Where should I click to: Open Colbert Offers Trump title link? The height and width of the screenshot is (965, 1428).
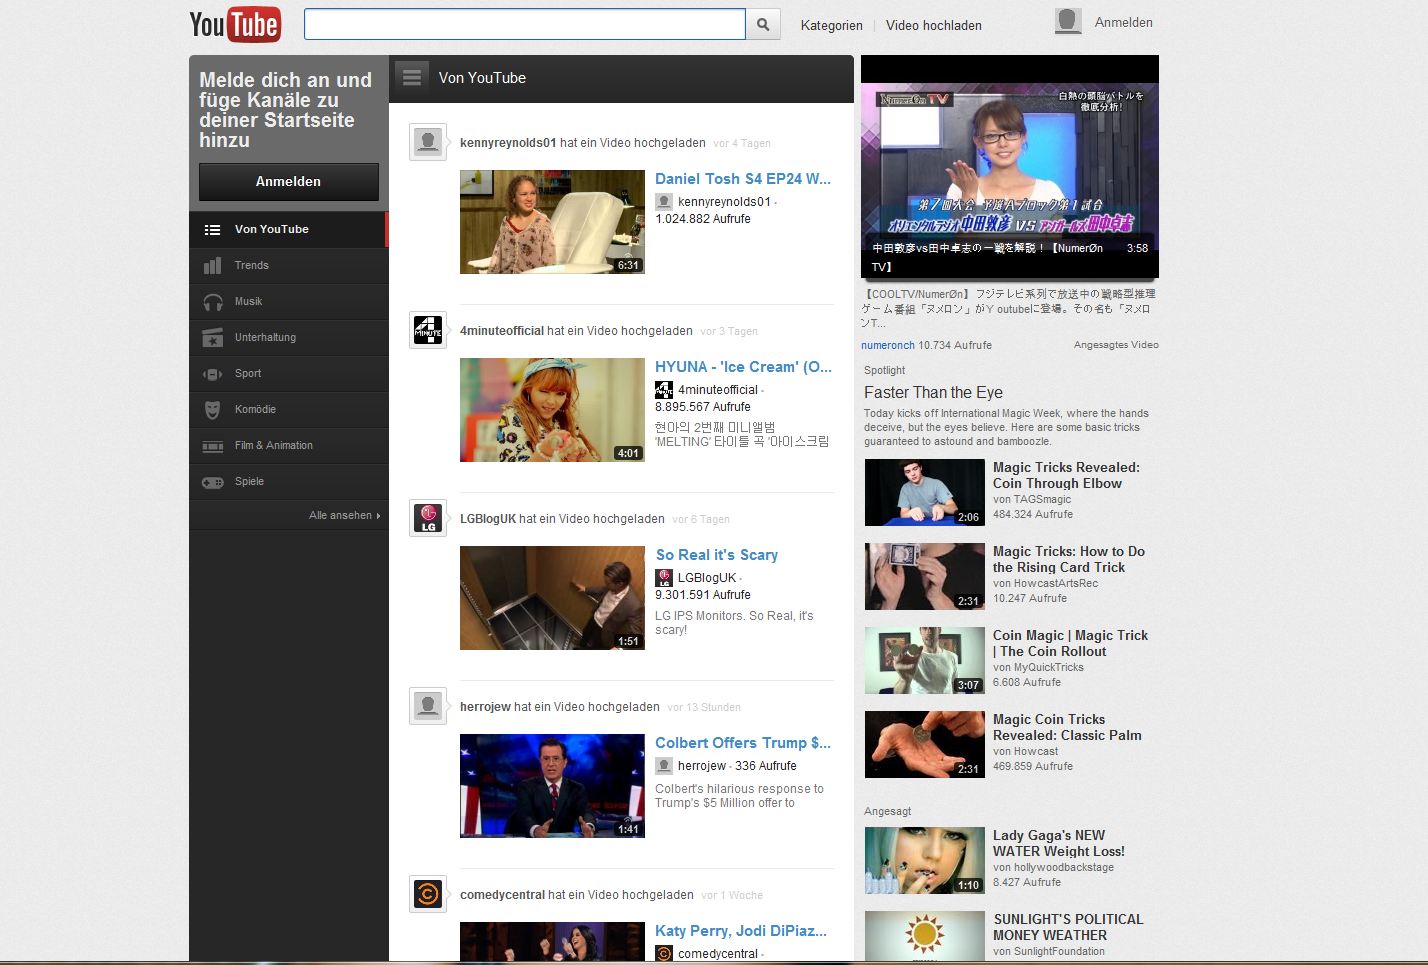[743, 743]
